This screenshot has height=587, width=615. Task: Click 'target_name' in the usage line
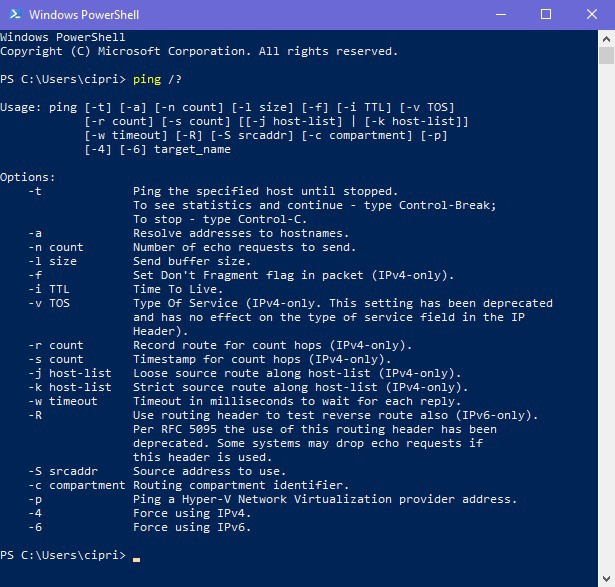tap(192, 149)
